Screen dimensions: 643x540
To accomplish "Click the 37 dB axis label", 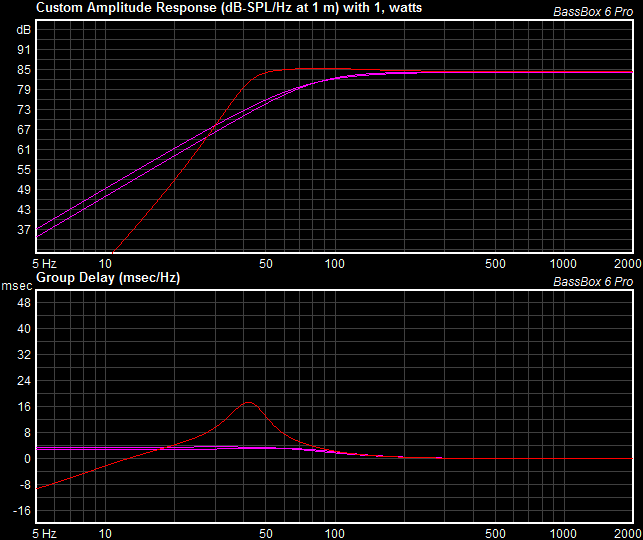I will (24, 230).
